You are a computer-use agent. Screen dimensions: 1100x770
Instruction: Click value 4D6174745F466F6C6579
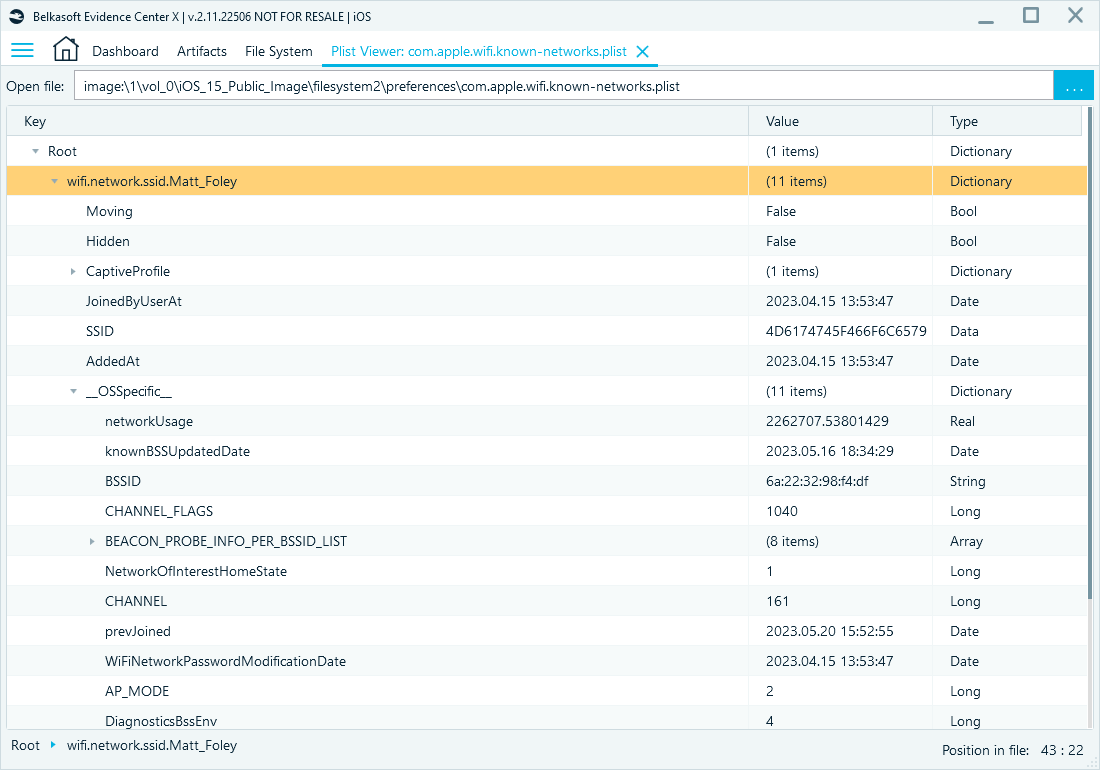[846, 331]
